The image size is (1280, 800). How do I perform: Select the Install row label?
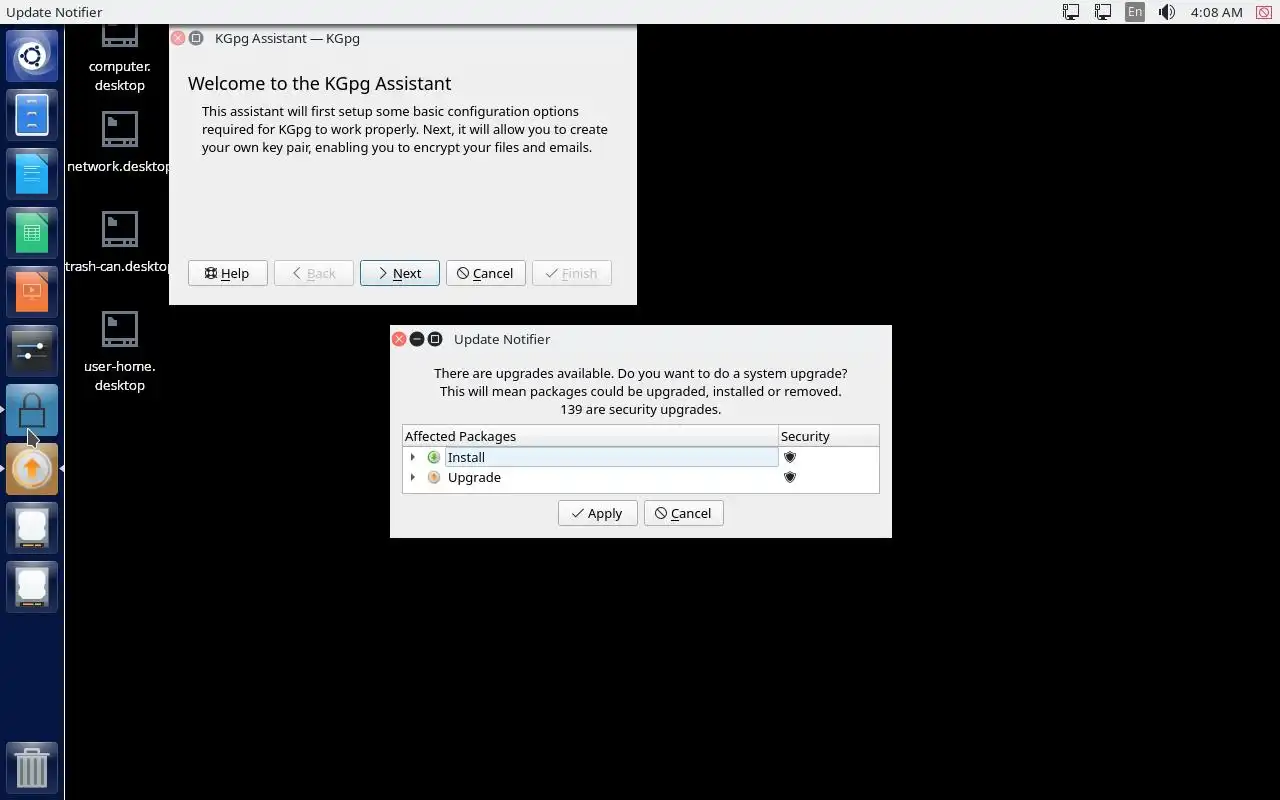coord(466,457)
